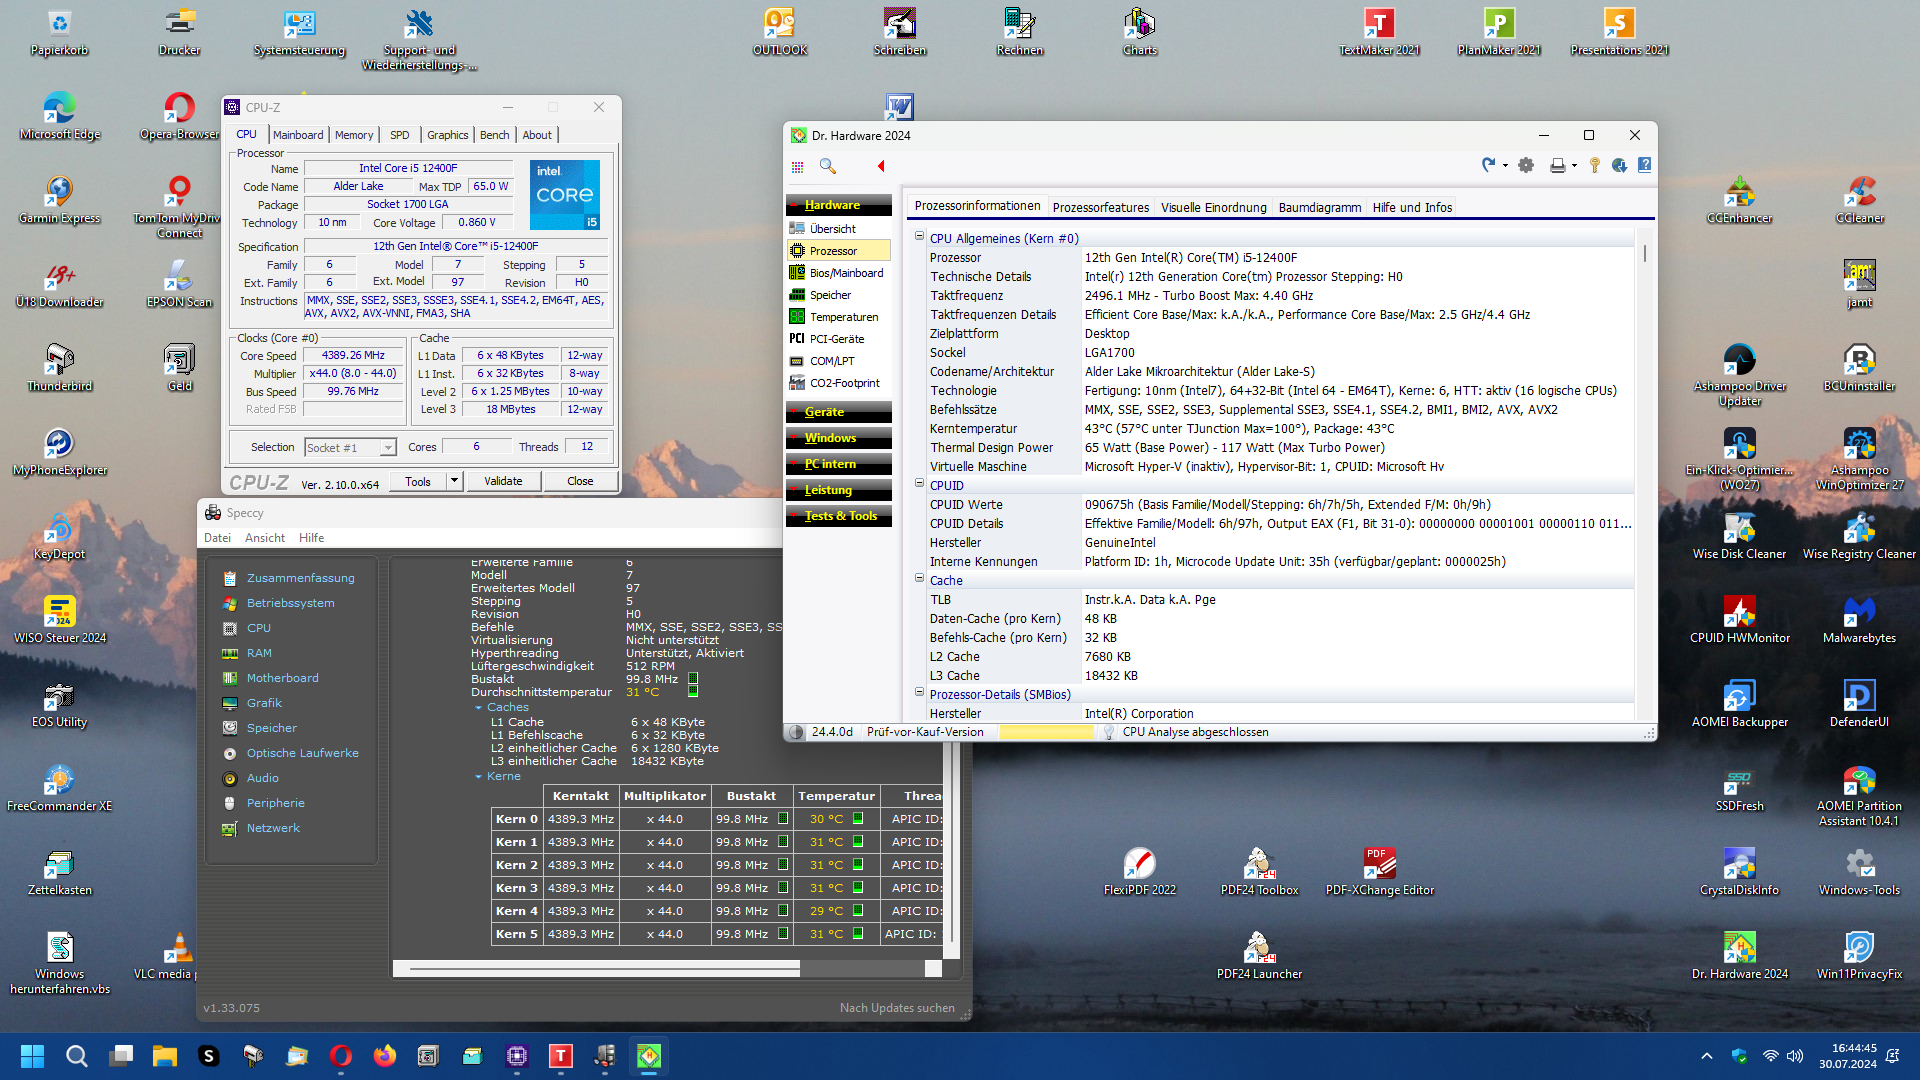Open Temperaturen in the Hardware sidebar
The image size is (1920, 1080).
(x=843, y=317)
